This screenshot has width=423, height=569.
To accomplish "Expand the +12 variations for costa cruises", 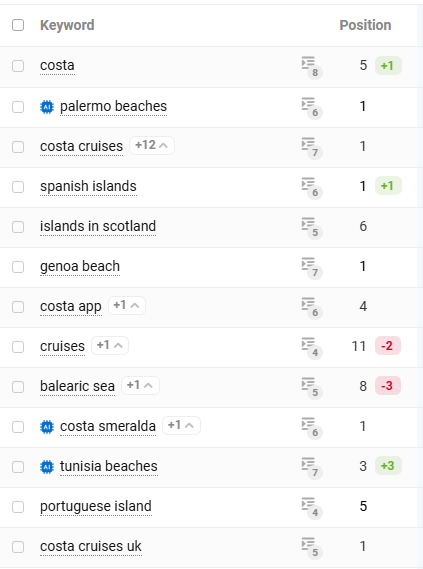I will (152, 146).
